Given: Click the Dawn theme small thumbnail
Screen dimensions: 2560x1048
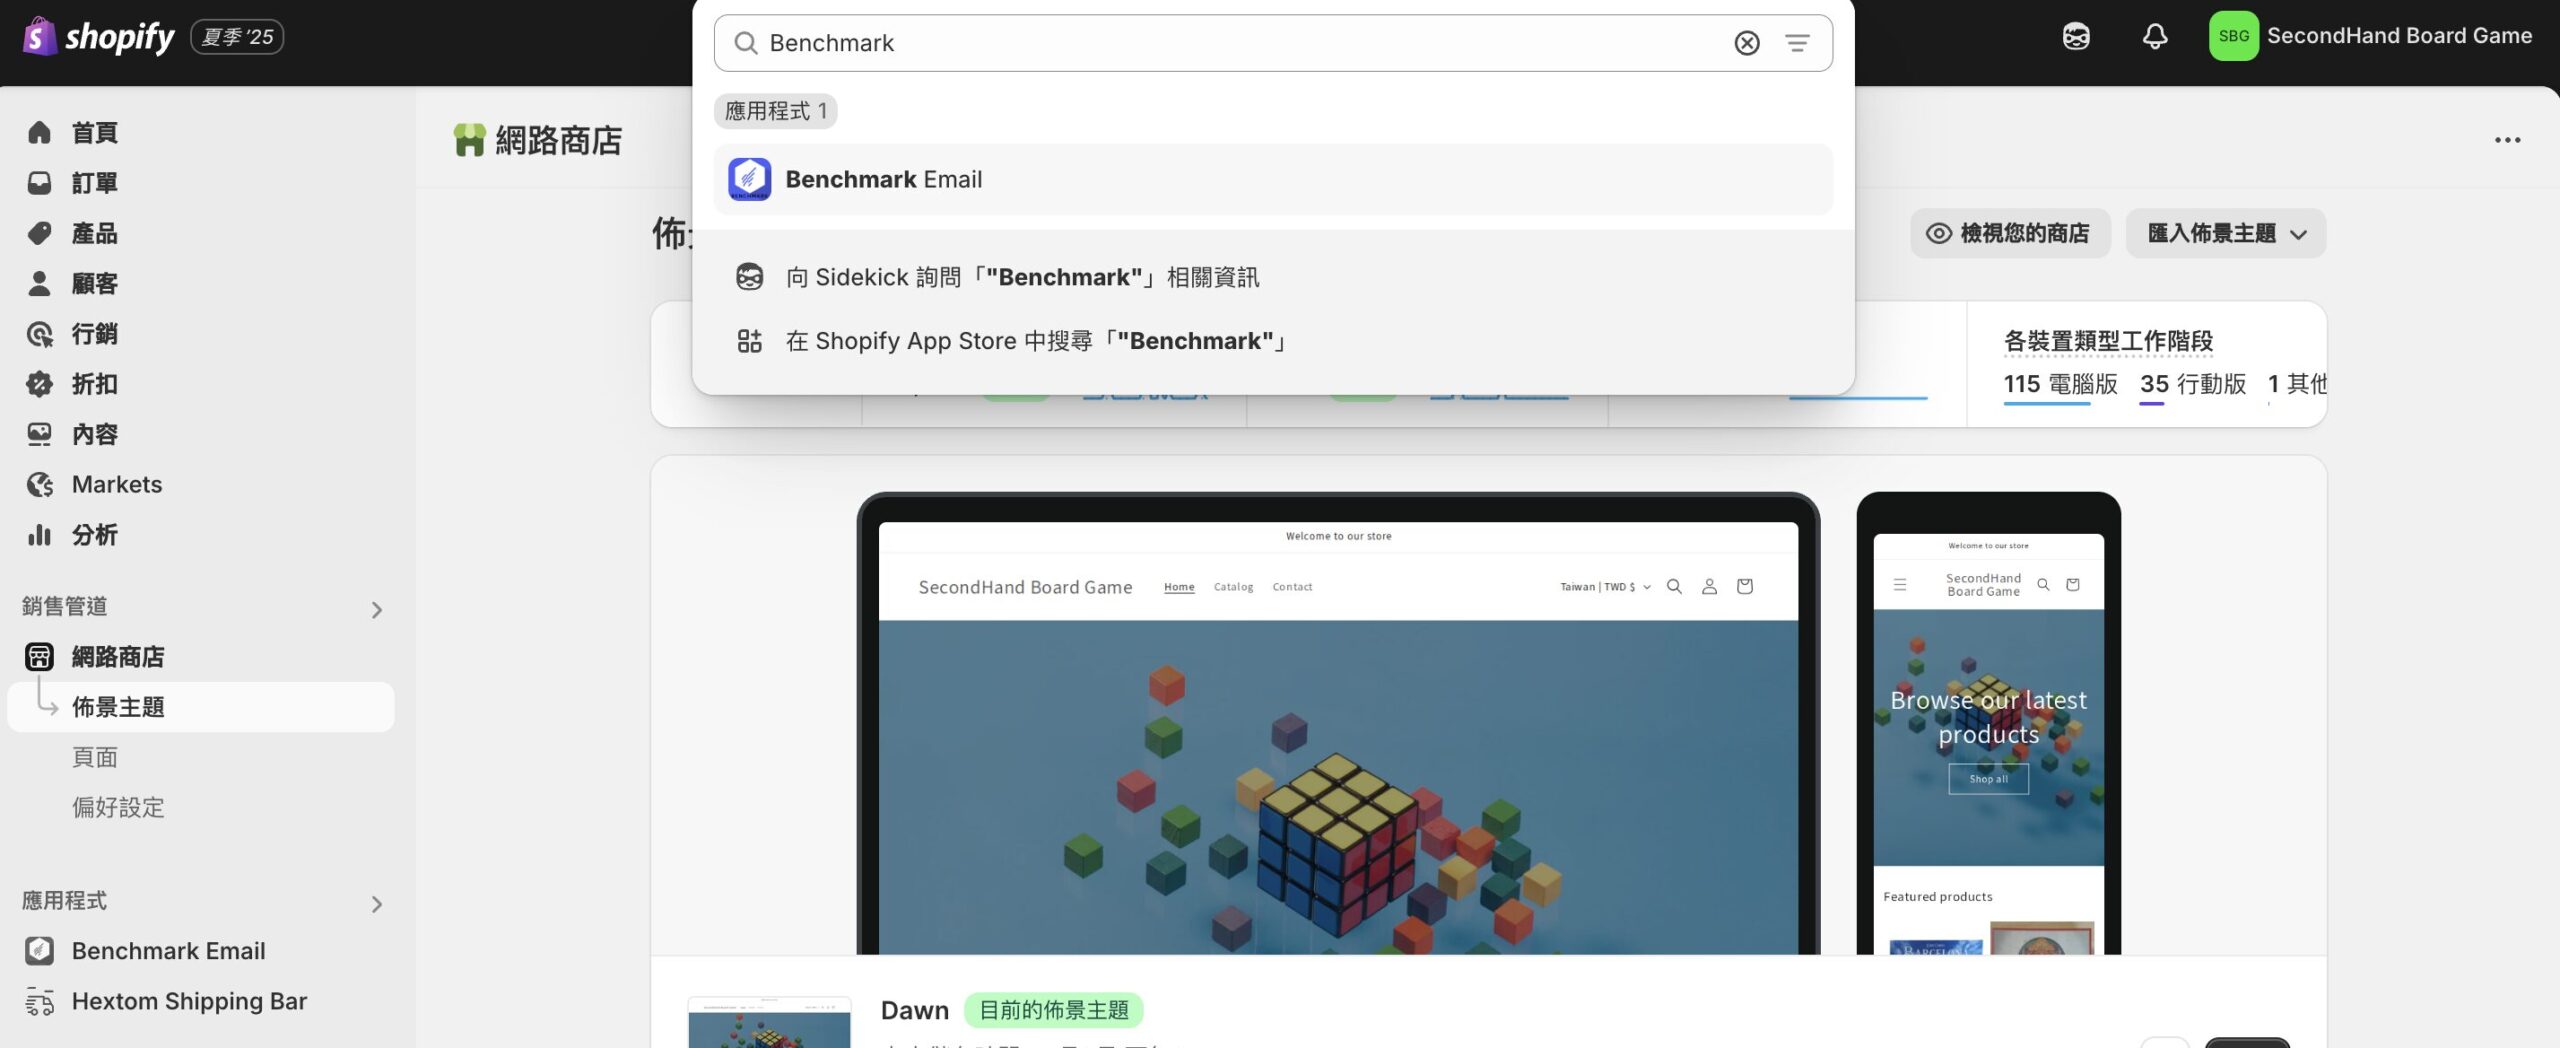Looking at the screenshot, I should pos(769,1022).
